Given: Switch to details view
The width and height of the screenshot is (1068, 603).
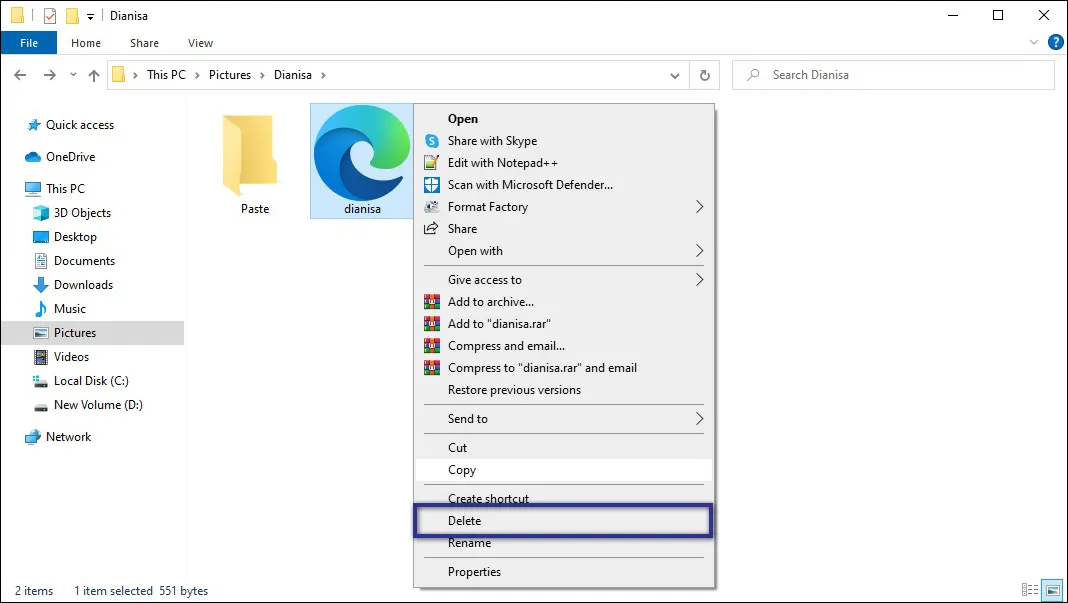Looking at the screenshot, I should click(1031, 590).
